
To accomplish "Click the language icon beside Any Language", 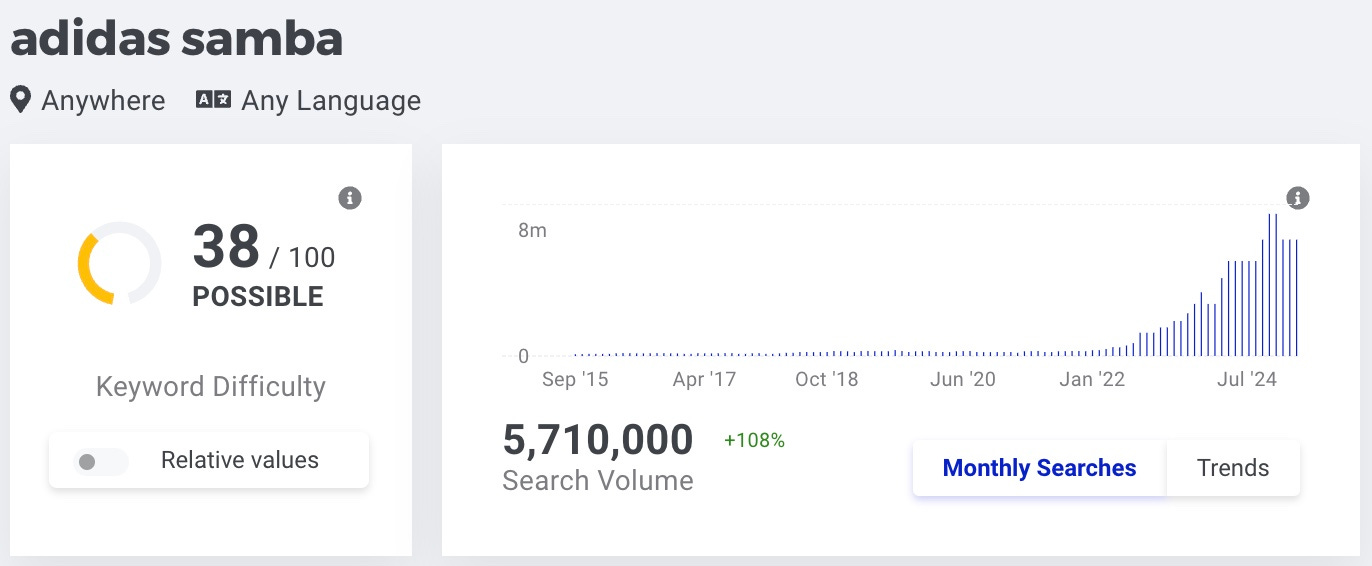I will pos(213,100).
